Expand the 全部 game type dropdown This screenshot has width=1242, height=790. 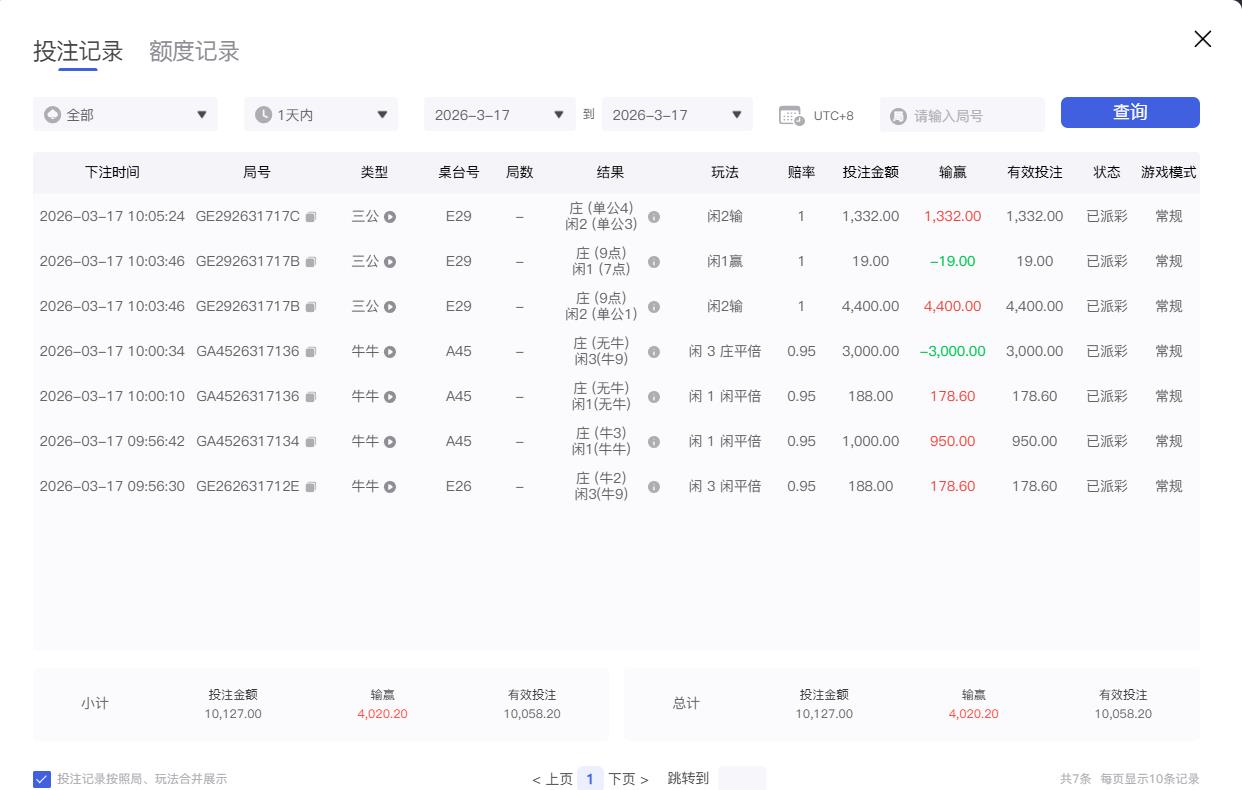click(125, 115)
